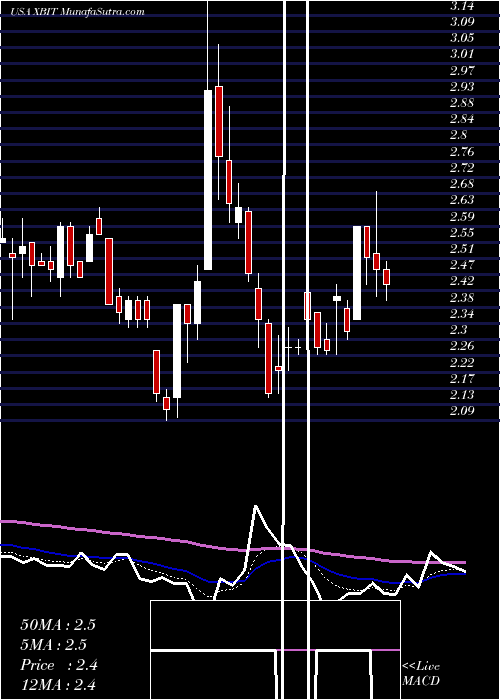This screenshot has width=500, height=700.
Task: Click the 2.34 price axis label
Action: coord(462,313)
